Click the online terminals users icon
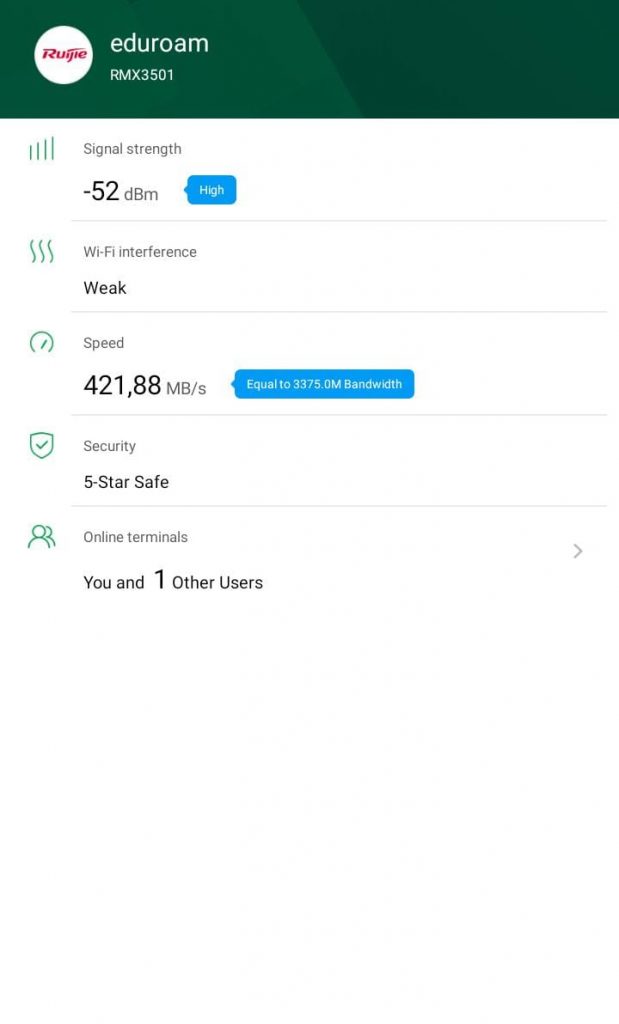The height and width of the screenshot is (1024, 619). coord(41,537)
